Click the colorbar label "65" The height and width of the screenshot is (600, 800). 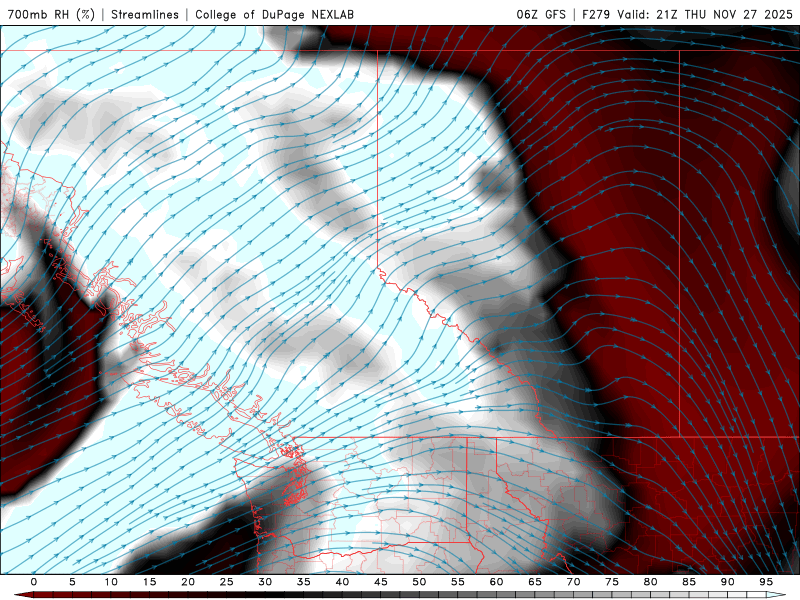coord(534,582)
